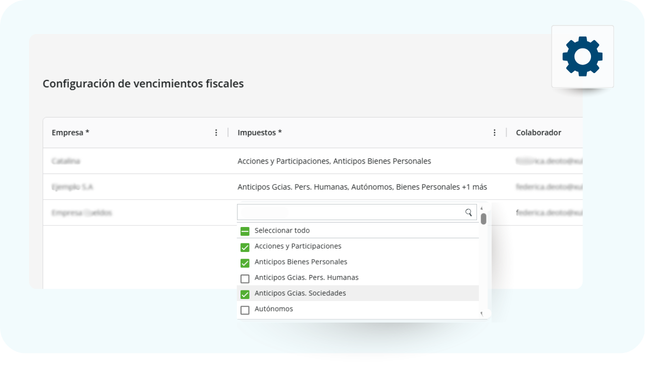646x365 pixels.
Task: Click the 'Autónomos' label text
Action: tap(274, 309)
